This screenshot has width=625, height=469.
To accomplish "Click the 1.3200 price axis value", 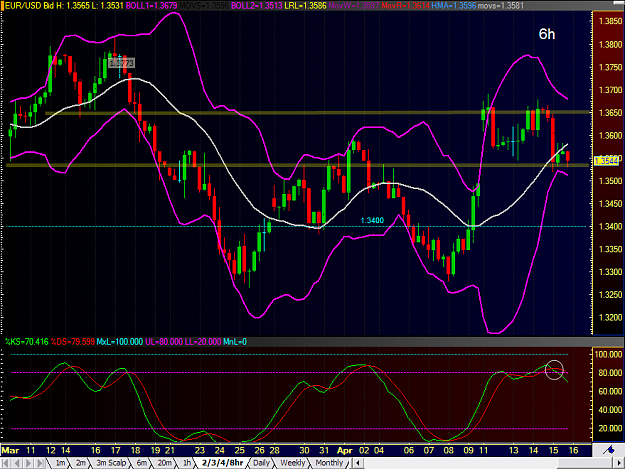I will (x=610, y=318).
